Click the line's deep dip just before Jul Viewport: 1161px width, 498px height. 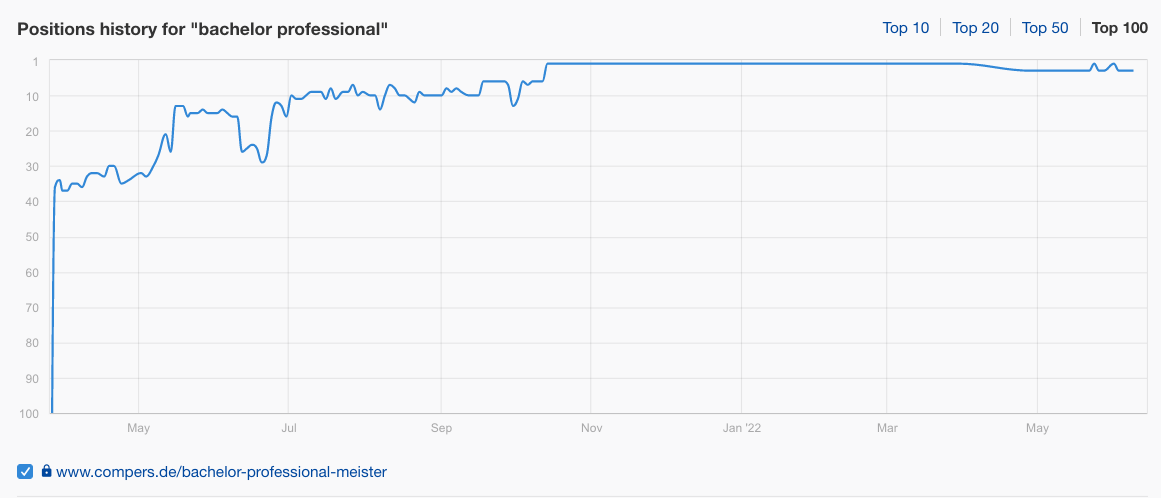(262, 161)
